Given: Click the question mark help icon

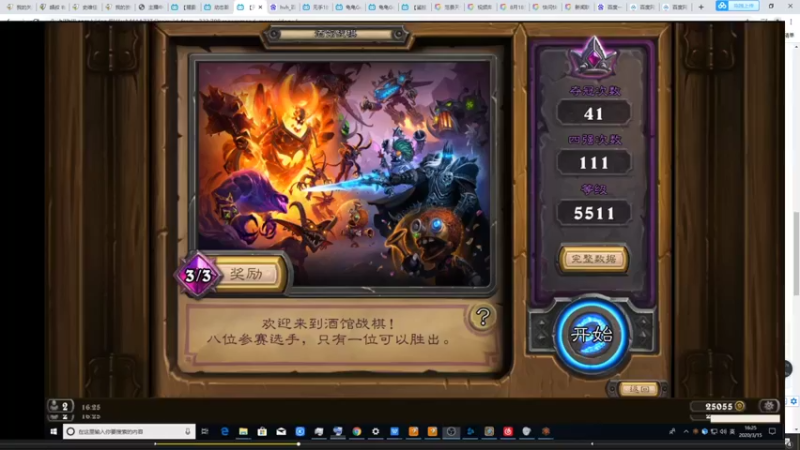Looking at the screenshot, I should pos(482,317).
